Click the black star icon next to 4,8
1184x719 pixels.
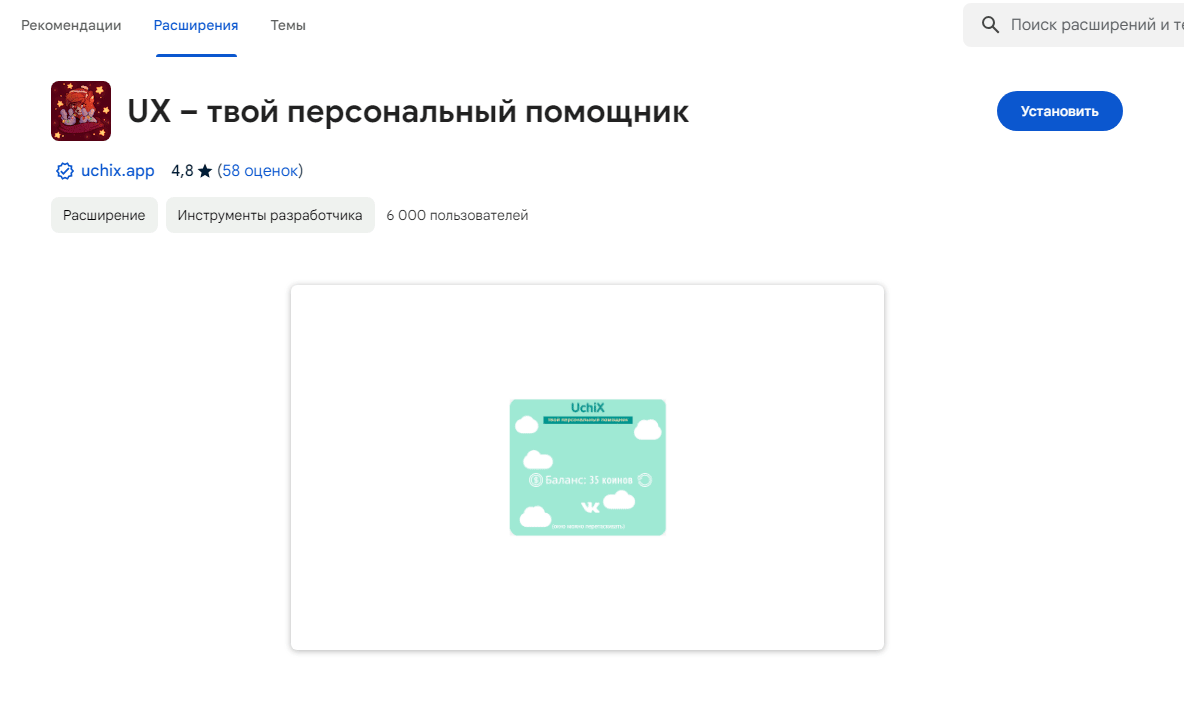pos(206,170)
